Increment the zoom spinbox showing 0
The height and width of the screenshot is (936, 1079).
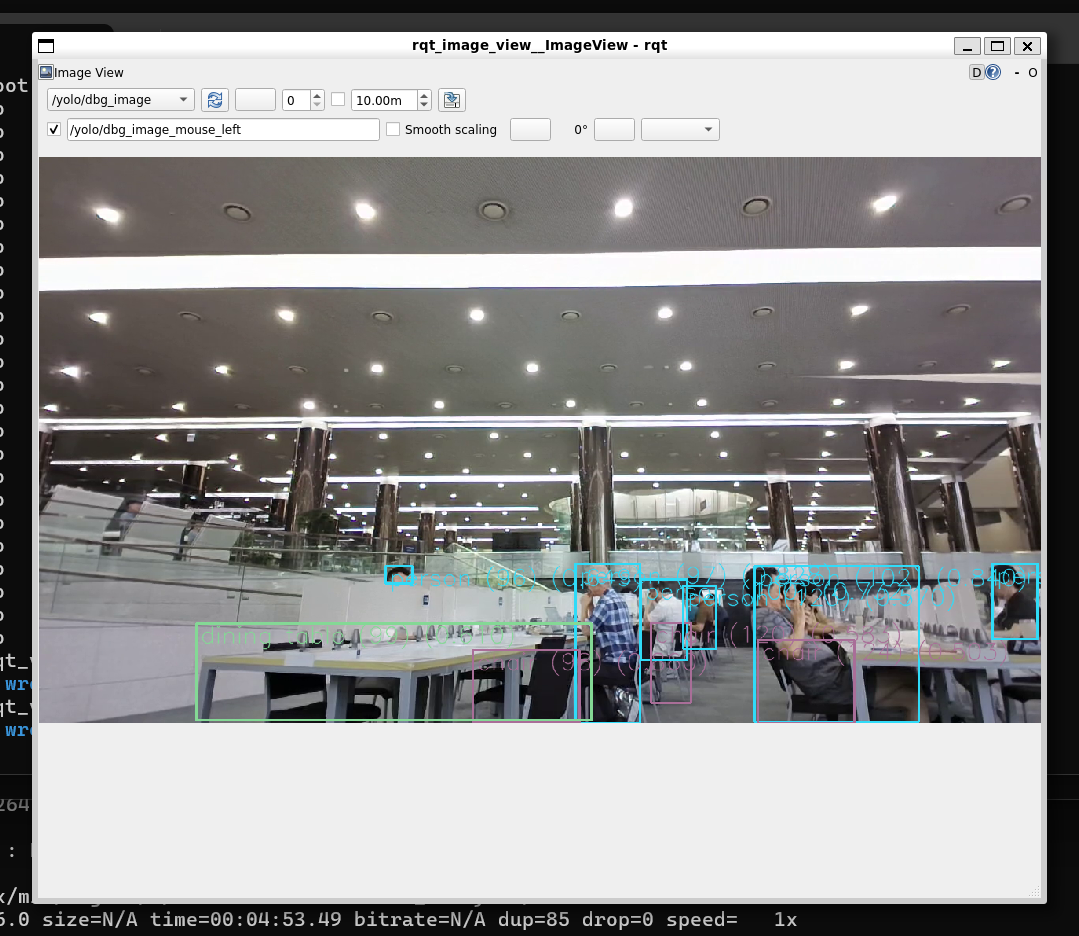point(317,96)
